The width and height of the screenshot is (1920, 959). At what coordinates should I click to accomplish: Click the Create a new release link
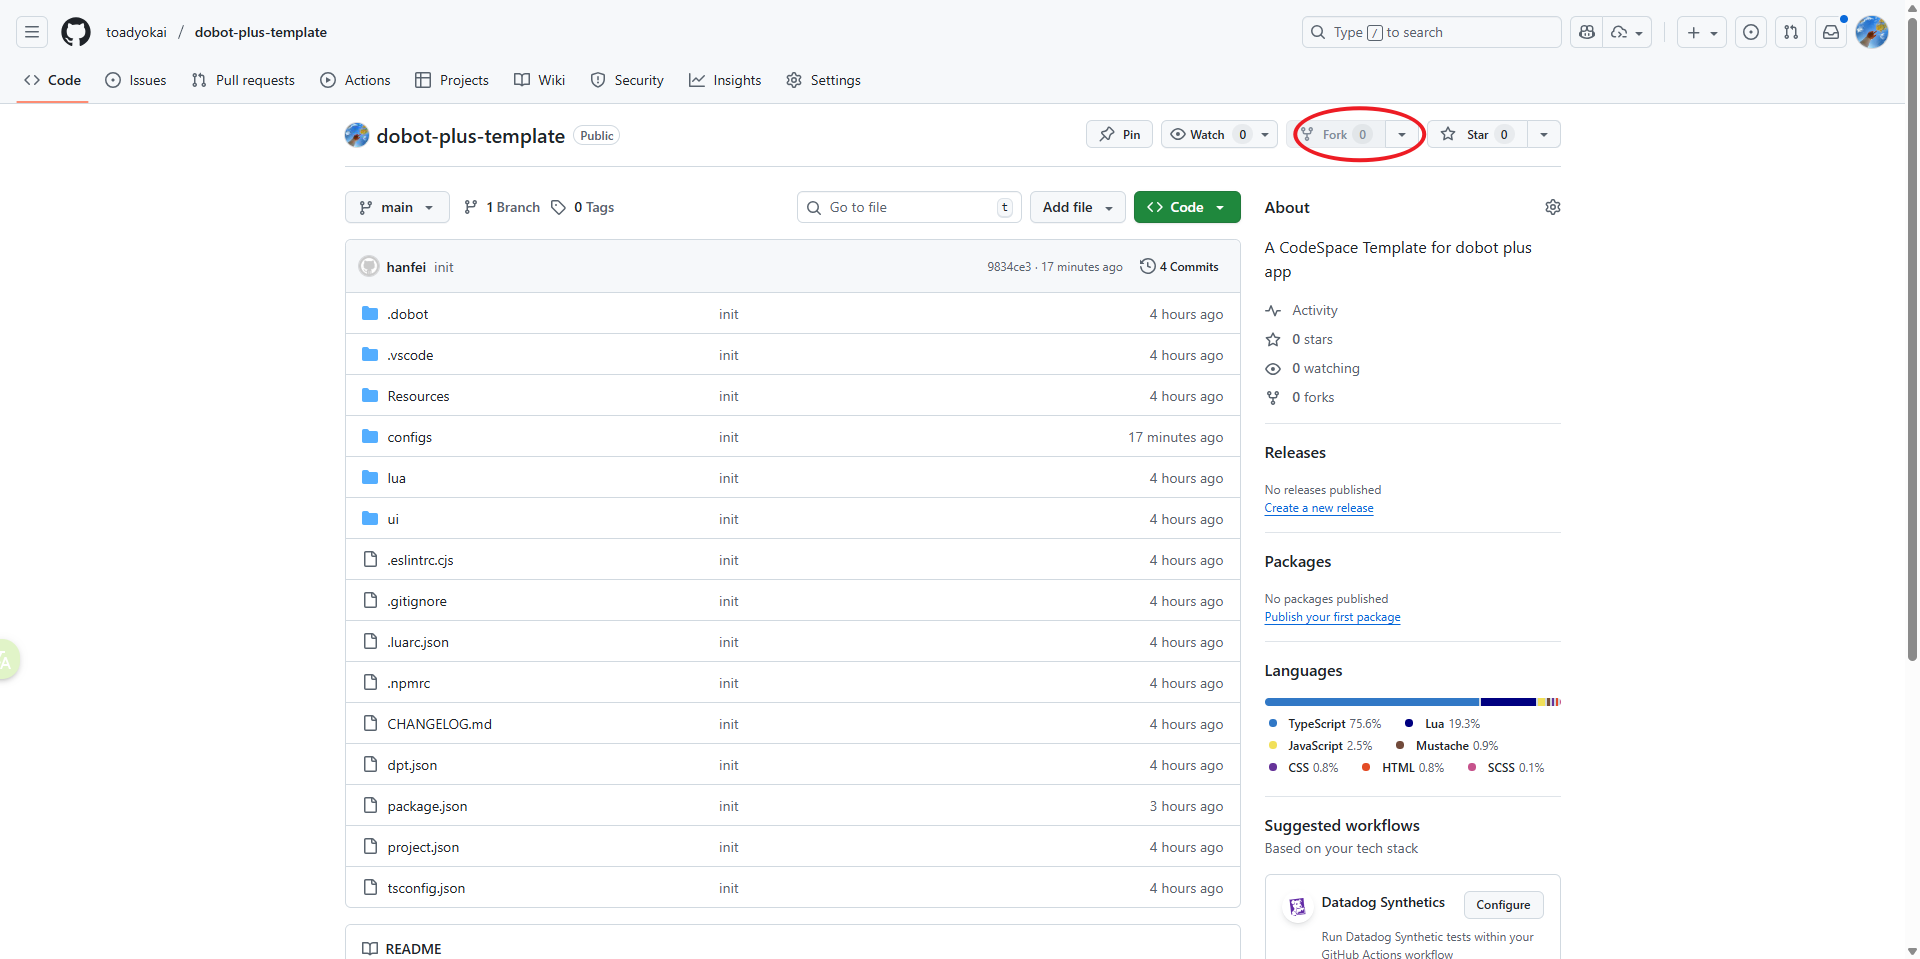click(1318, 508)
